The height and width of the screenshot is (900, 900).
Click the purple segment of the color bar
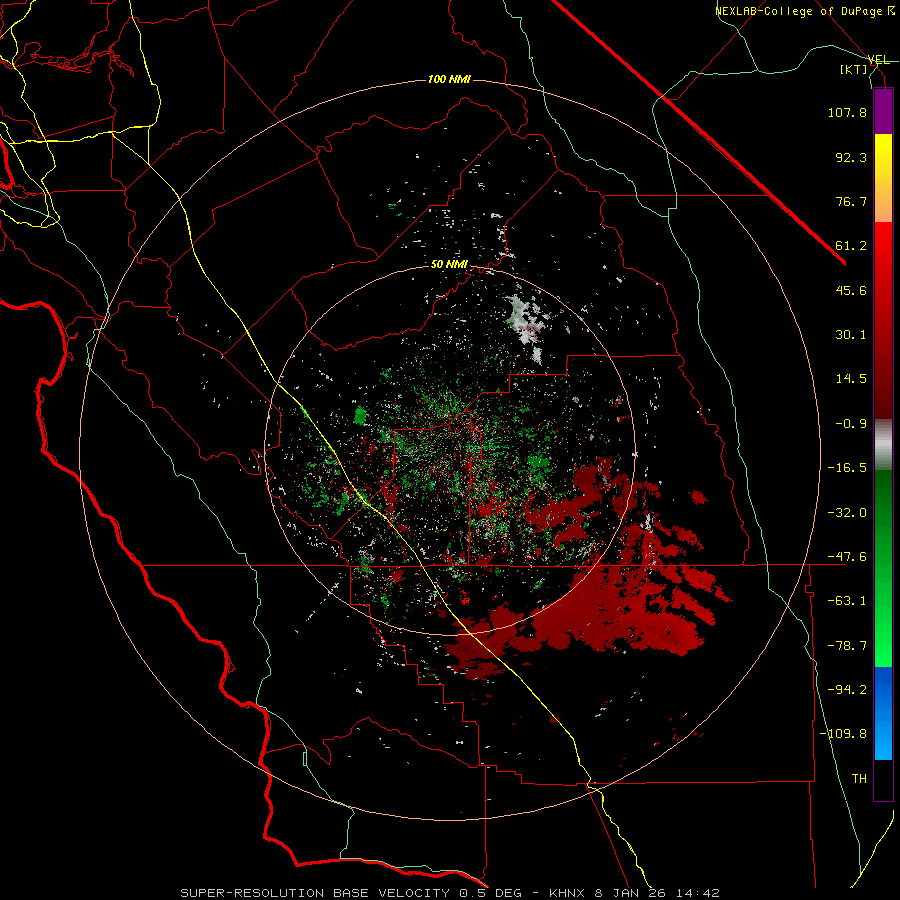pyautogui.click(x=883, y=111)
